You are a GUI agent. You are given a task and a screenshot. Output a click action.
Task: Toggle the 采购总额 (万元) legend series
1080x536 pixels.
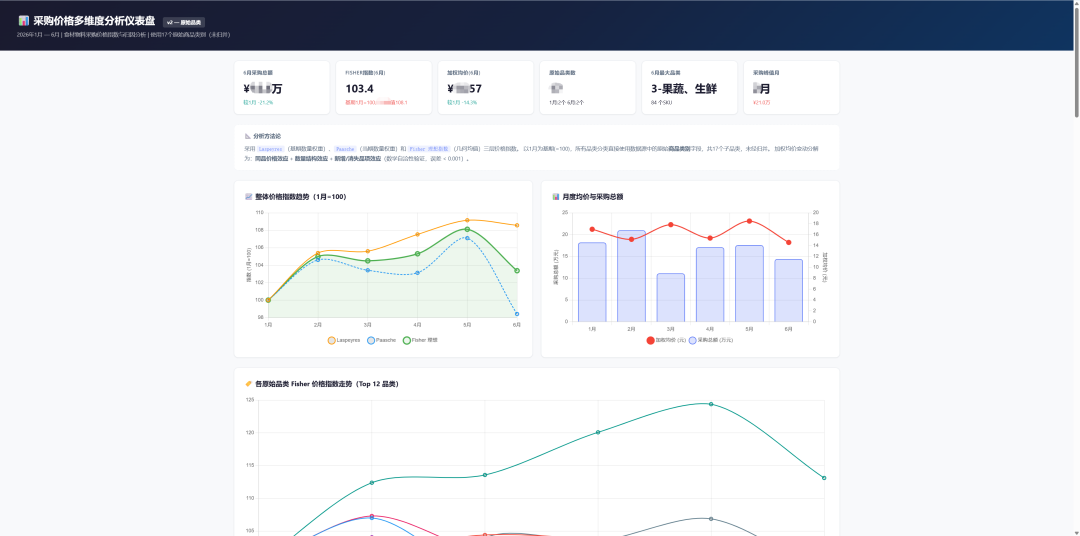[x=711, y=340]
